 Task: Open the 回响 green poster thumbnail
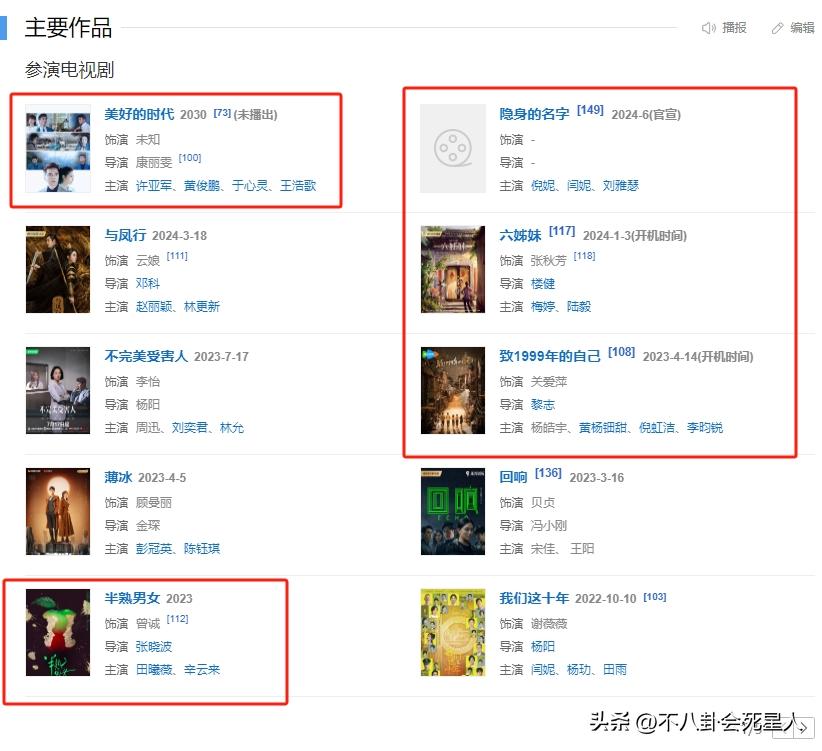pos(453,511)
